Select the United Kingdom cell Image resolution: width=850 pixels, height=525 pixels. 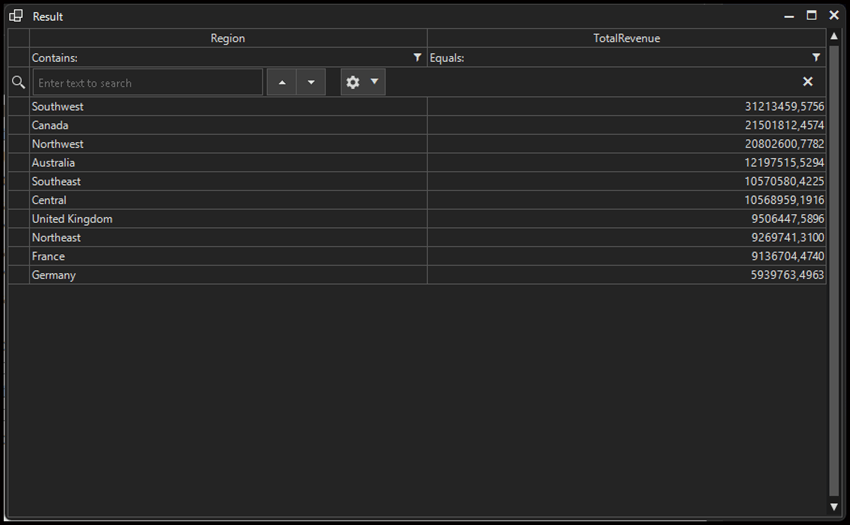(228, 219)
